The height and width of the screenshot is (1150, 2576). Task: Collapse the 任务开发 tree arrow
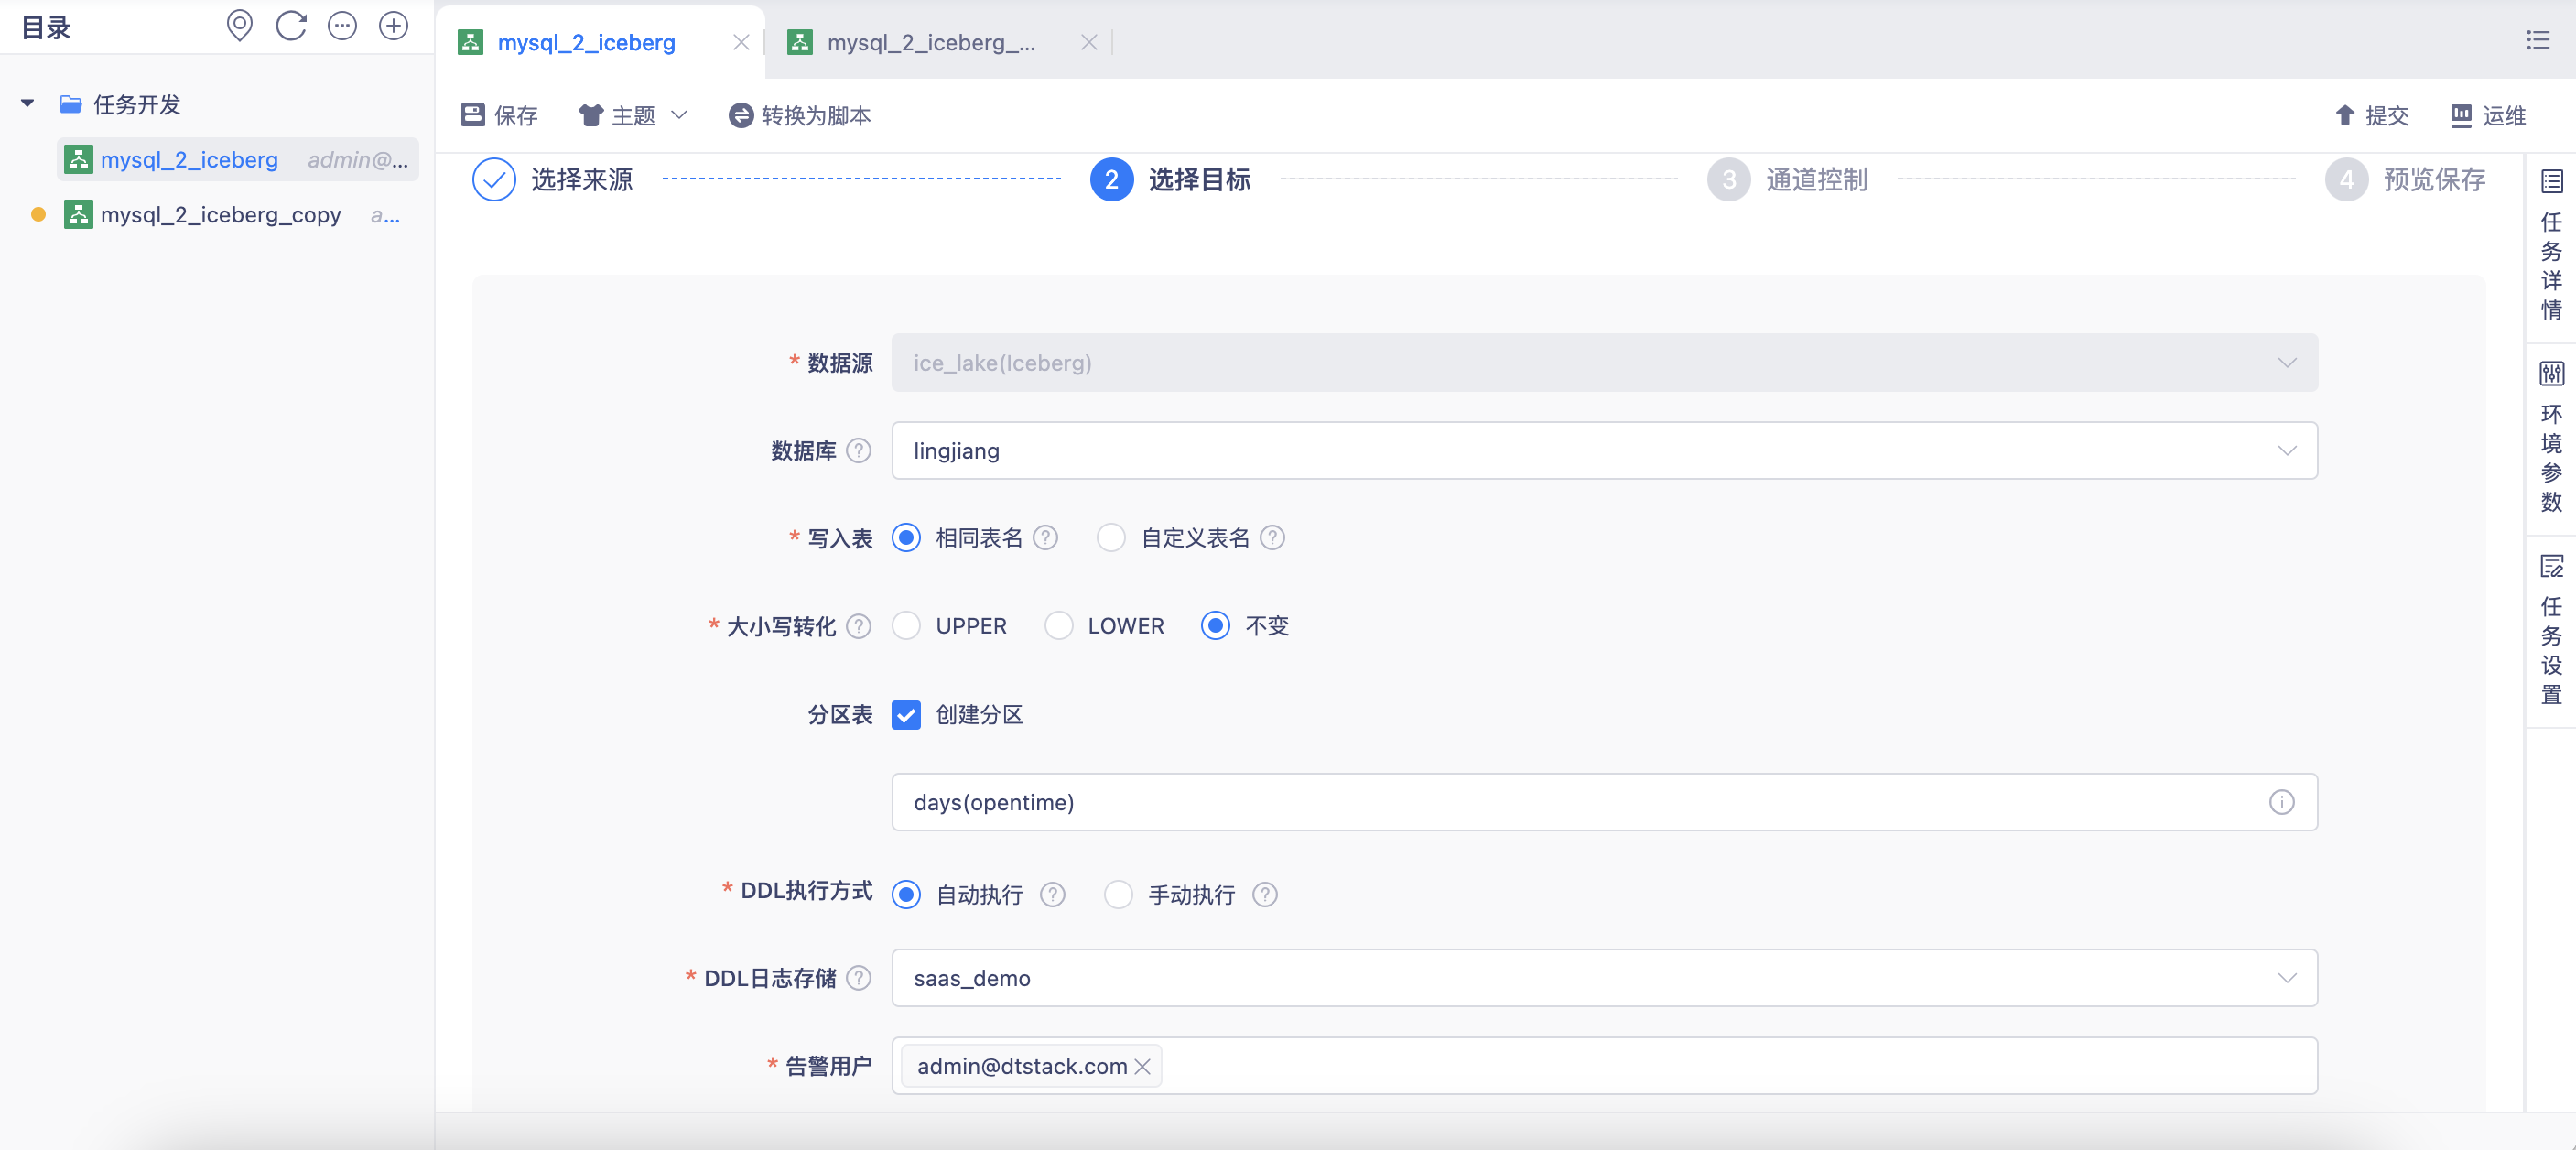(27, 104)
